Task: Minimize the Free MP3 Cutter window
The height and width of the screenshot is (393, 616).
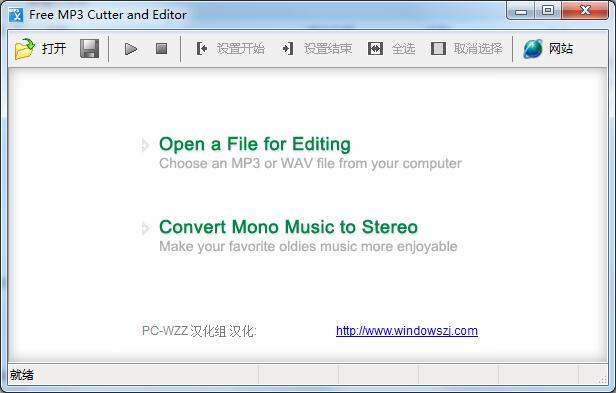Action: [521, 11]
